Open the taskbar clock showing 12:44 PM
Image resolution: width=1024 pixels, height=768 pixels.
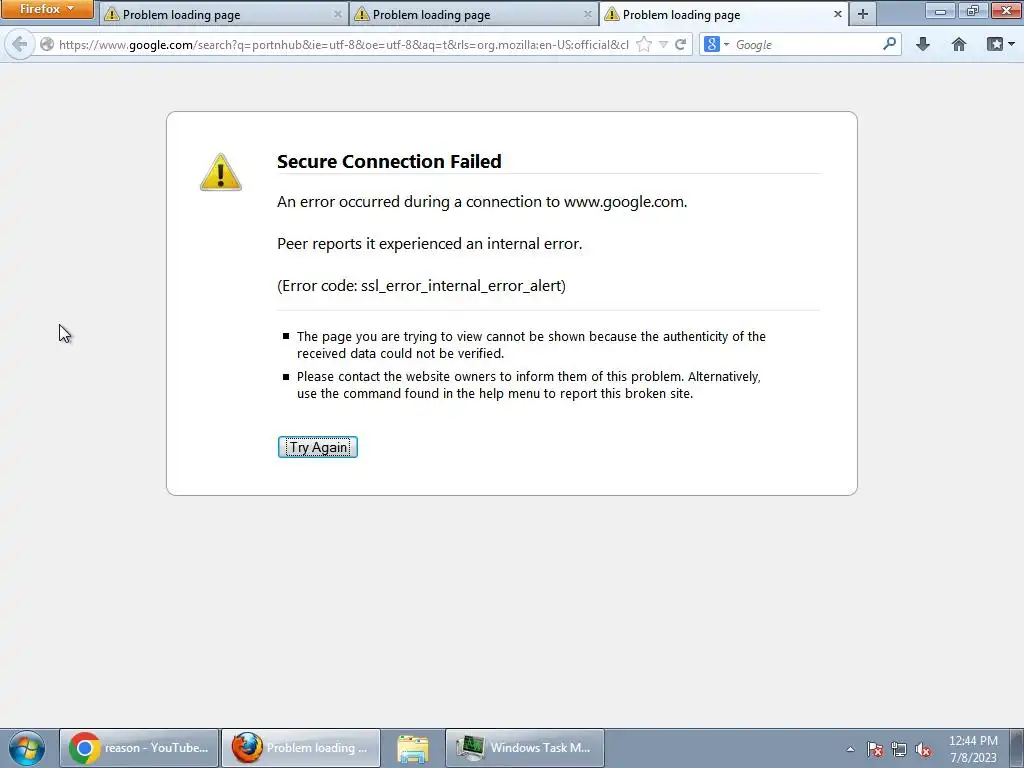point(973,749)
